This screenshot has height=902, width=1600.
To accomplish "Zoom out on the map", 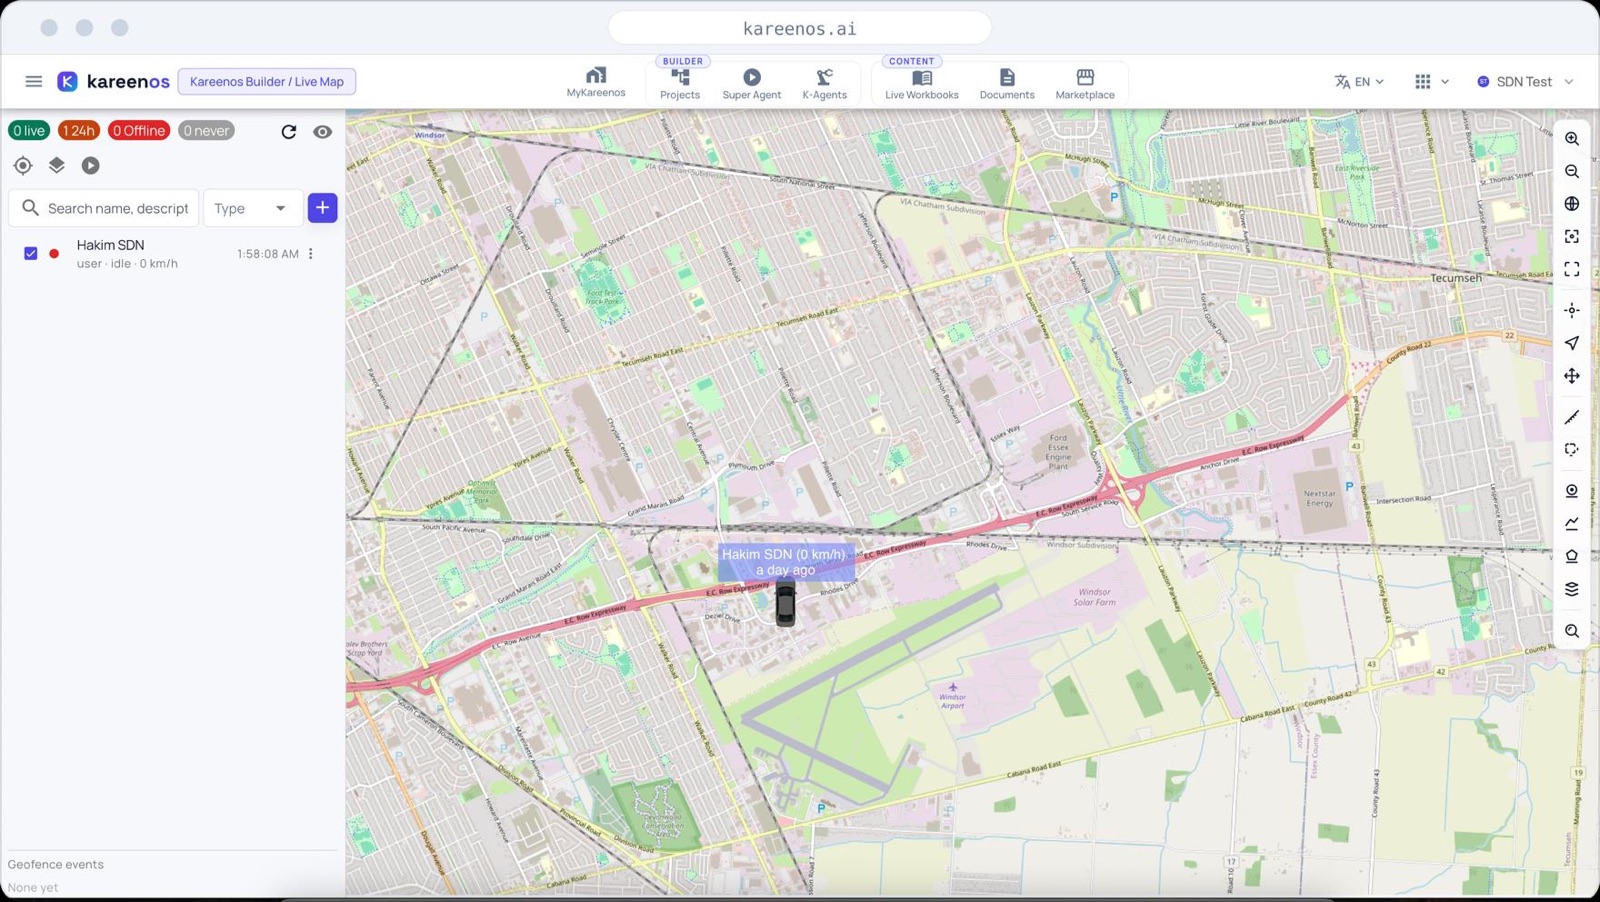I will 1572,172.
